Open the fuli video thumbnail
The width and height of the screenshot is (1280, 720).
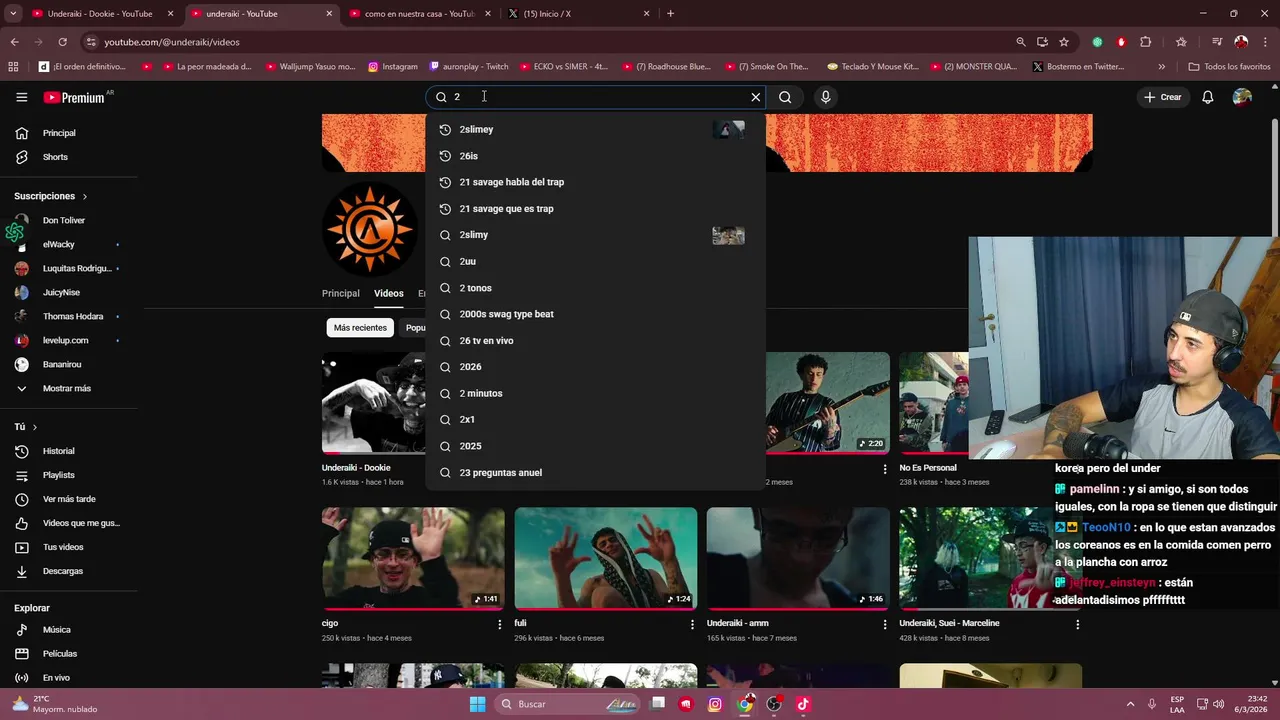[x=606, y=558]
